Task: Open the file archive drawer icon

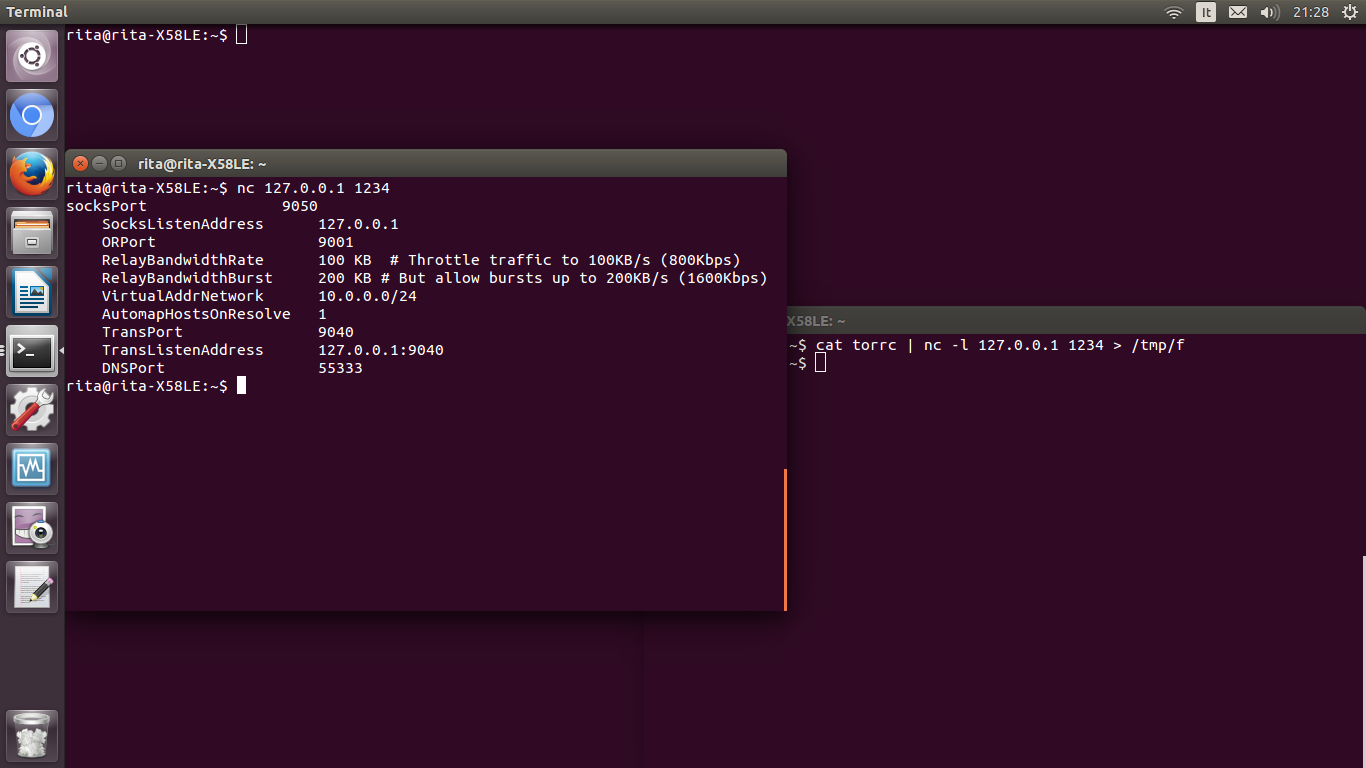Action: pyautogui.click(x=31, y=232)
